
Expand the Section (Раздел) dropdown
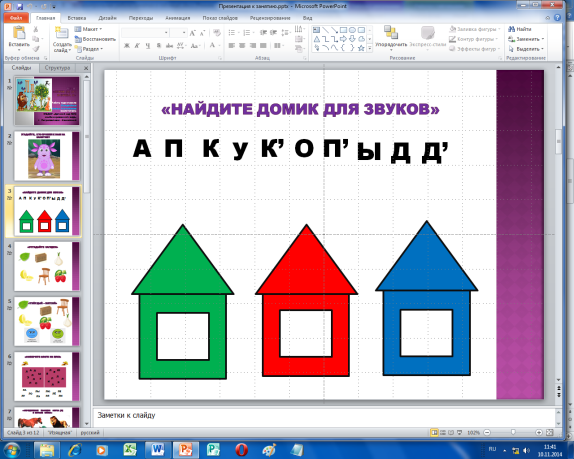click(89, 49)
